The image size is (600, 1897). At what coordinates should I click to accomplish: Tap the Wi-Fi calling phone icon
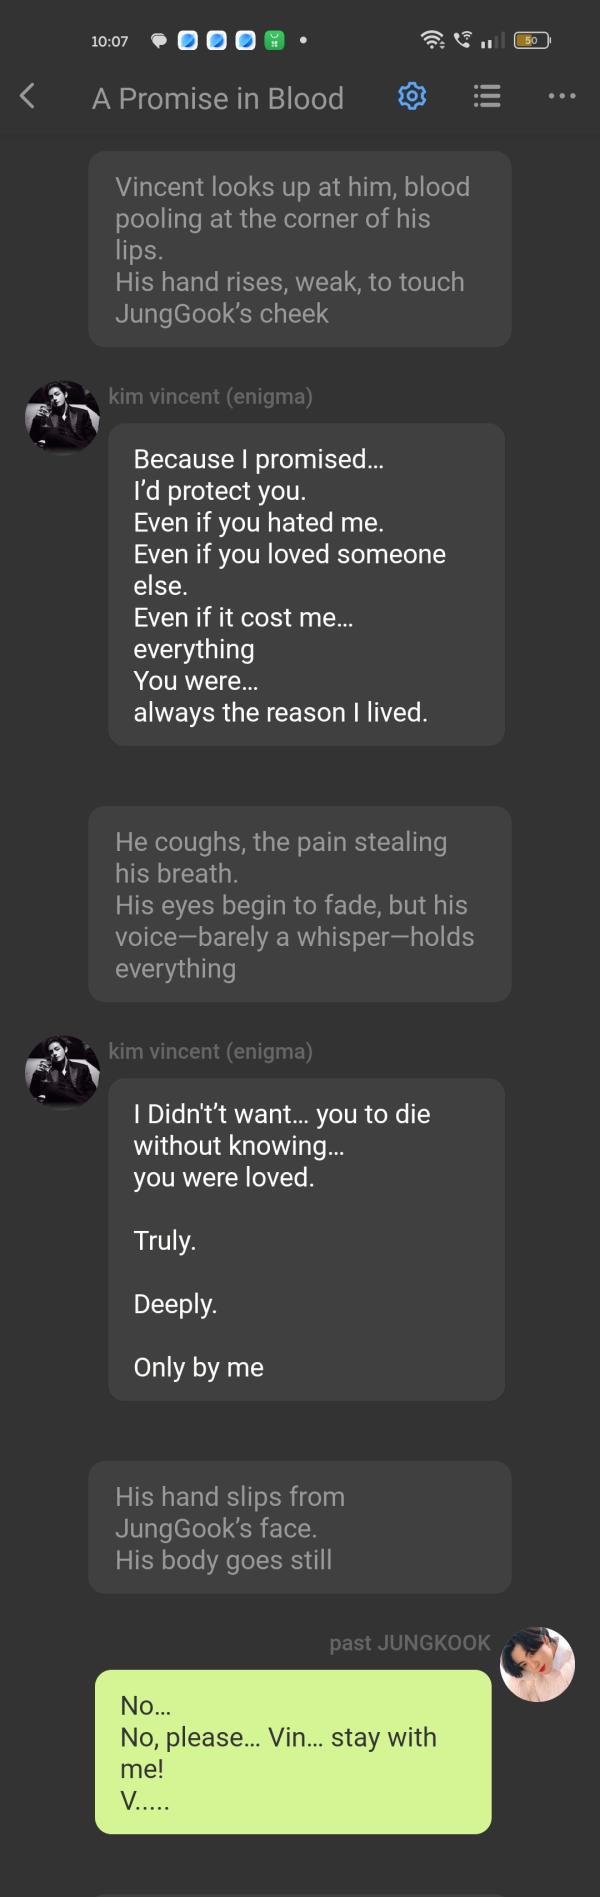click(x=462, y=40)
